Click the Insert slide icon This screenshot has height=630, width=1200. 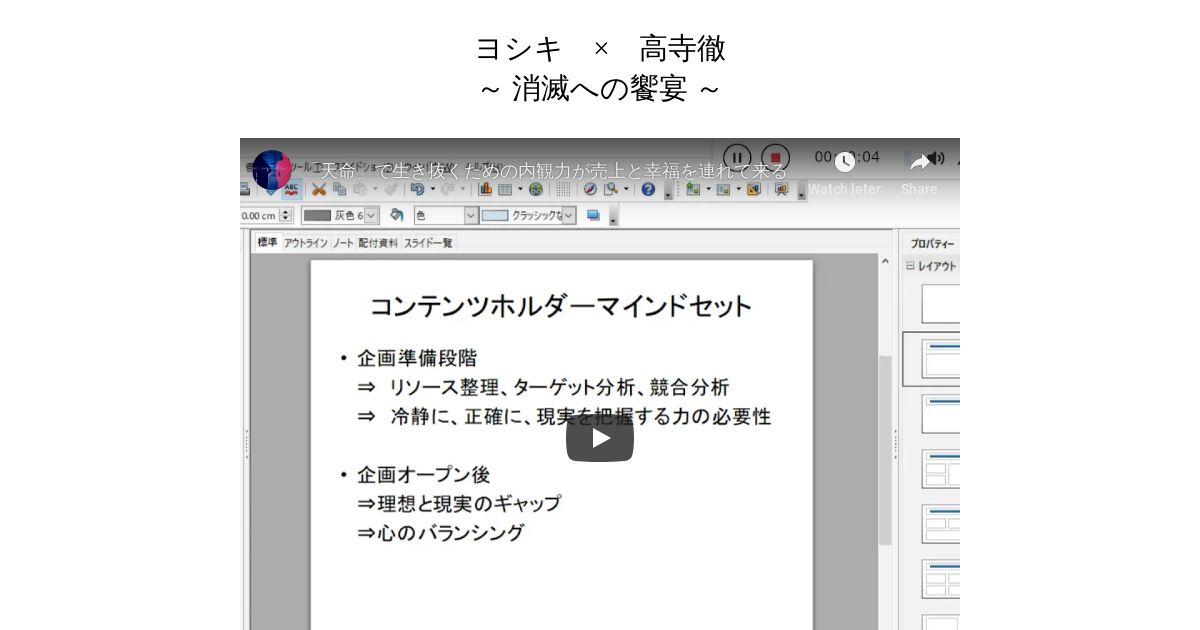(692, 189)
